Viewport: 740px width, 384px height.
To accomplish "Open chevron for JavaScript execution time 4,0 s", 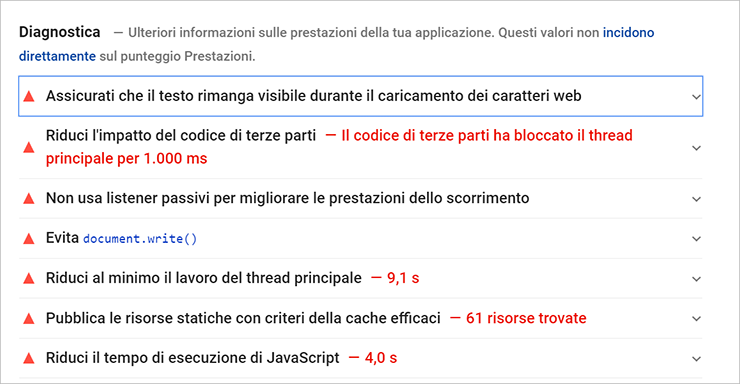I will tap(696, 359).
